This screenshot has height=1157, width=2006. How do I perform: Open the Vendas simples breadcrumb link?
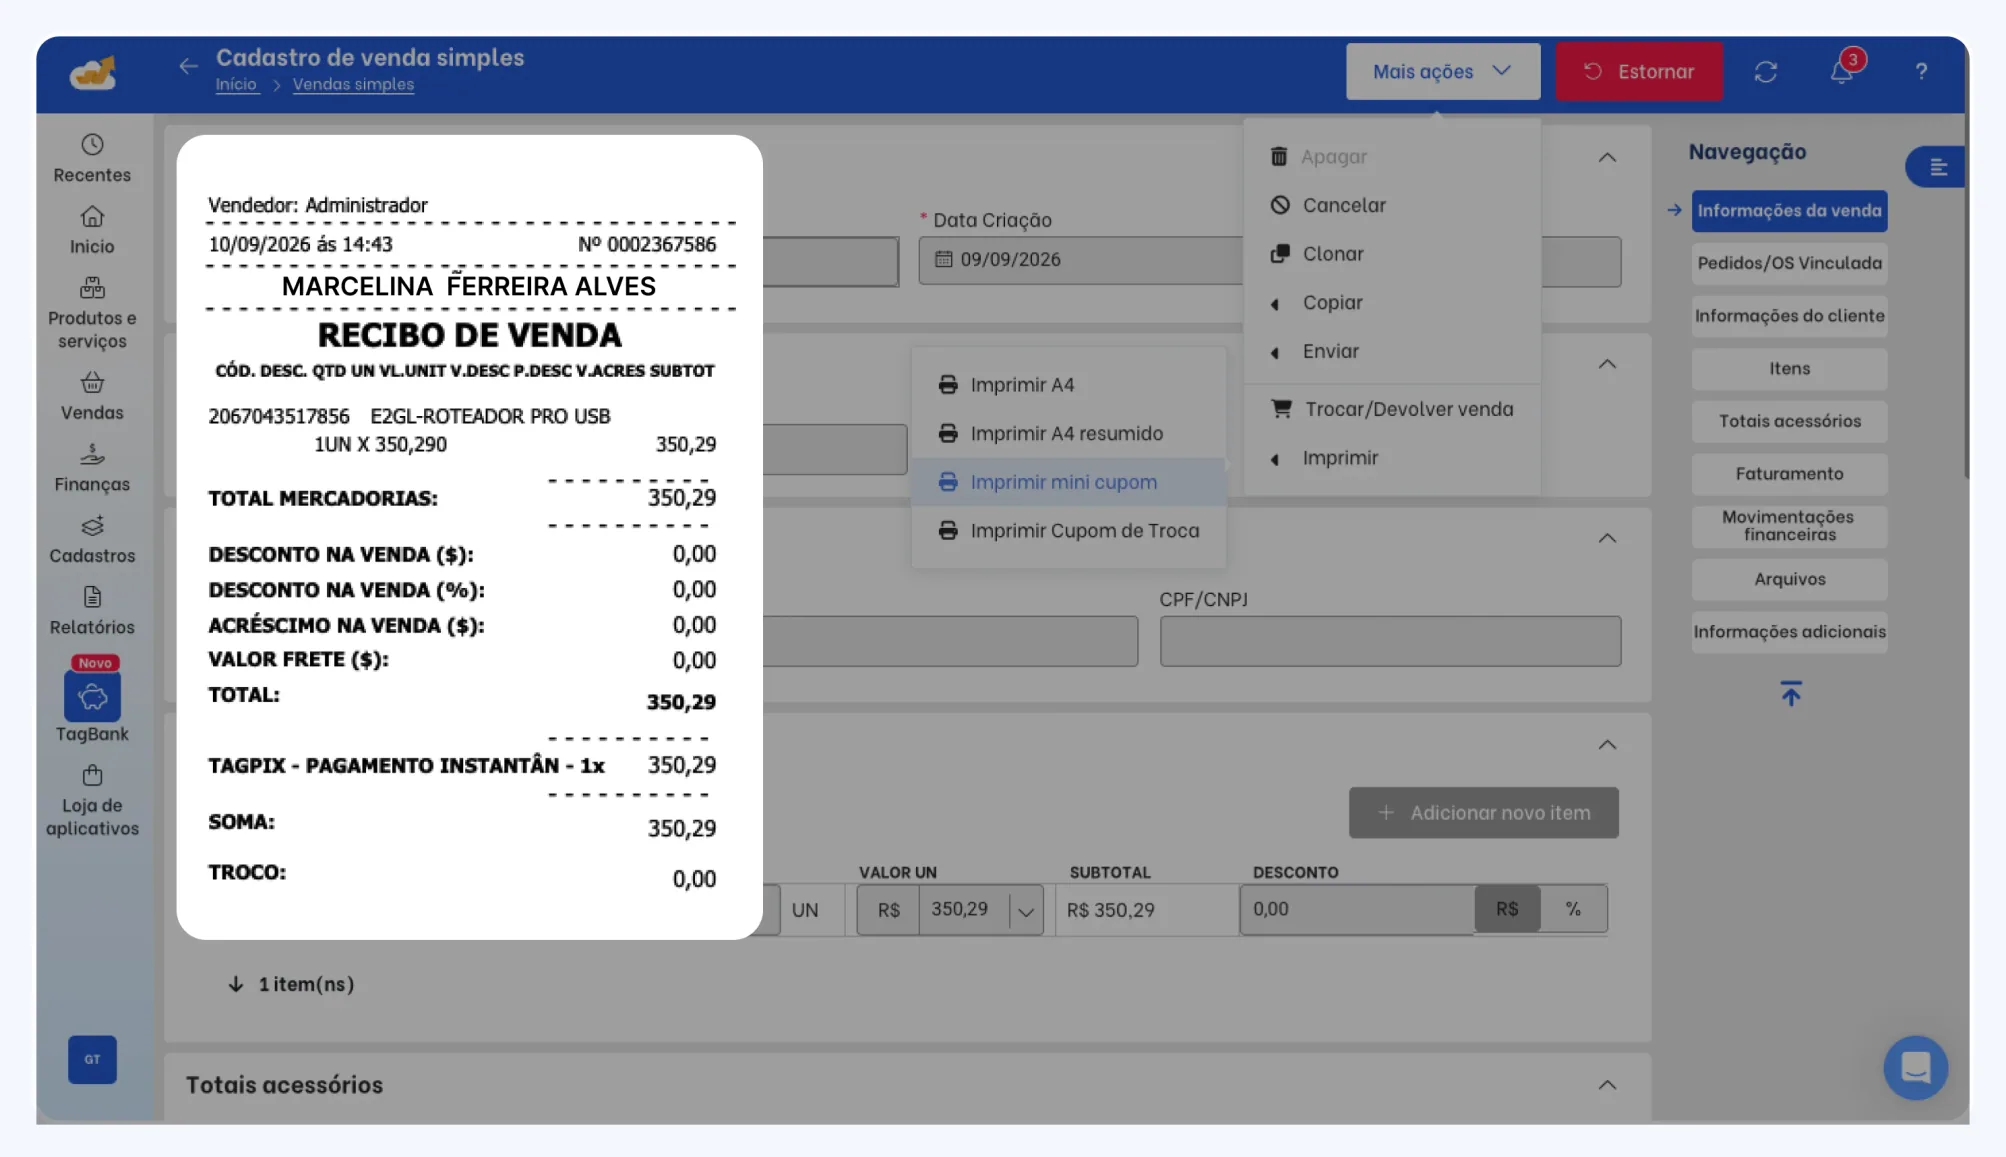pyautogui.click(x=353, y=85)
